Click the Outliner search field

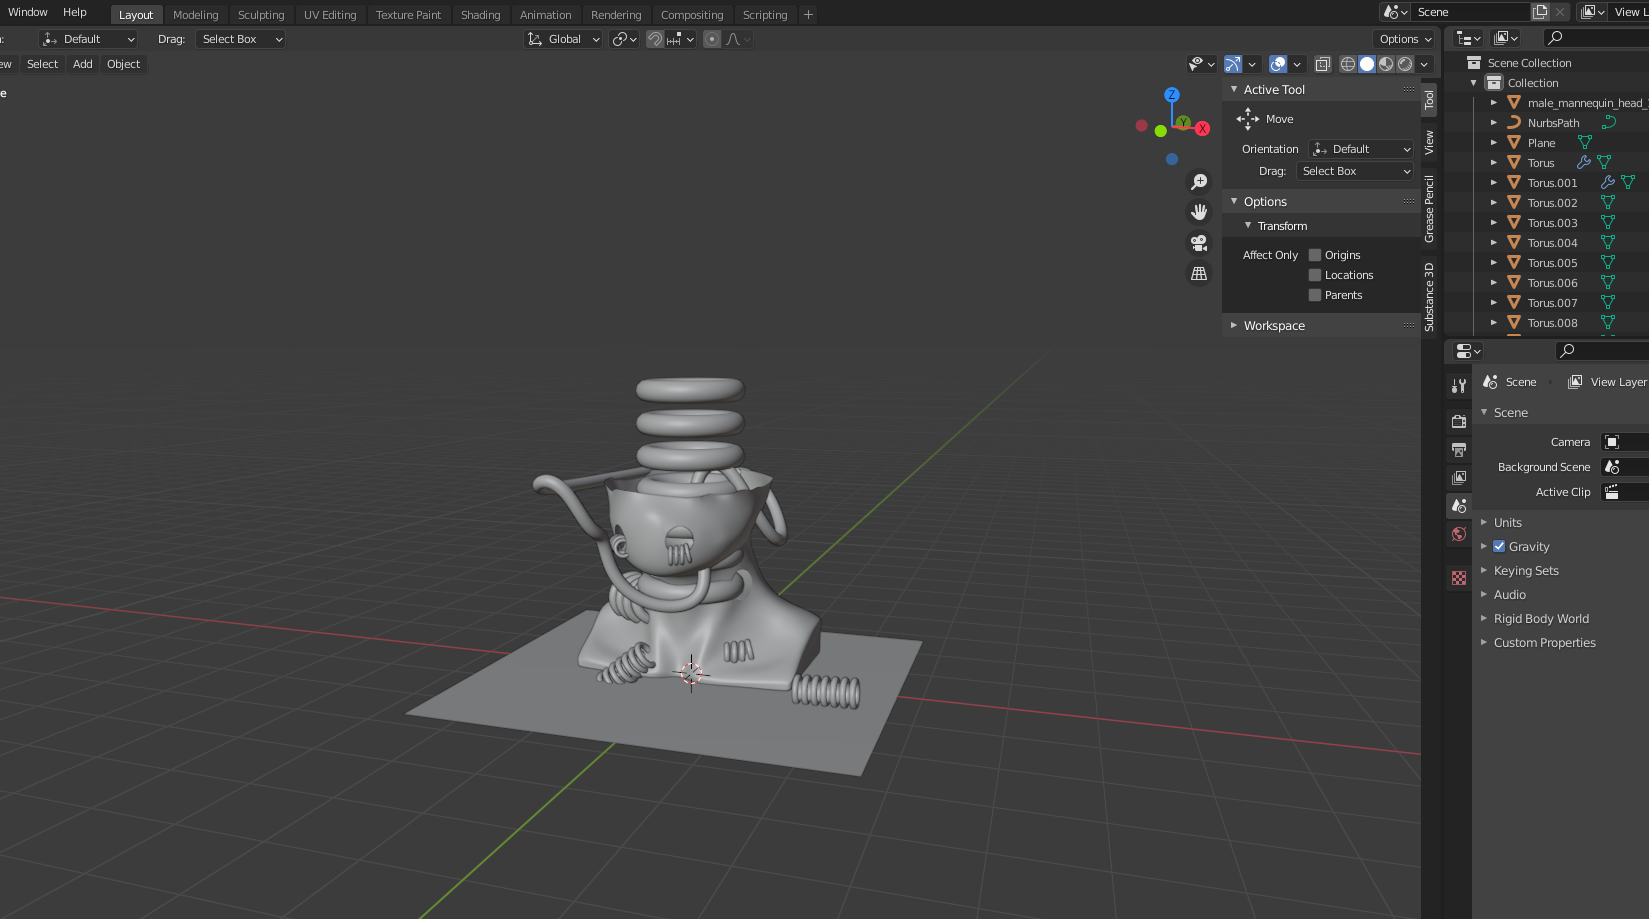point(1595,38)
